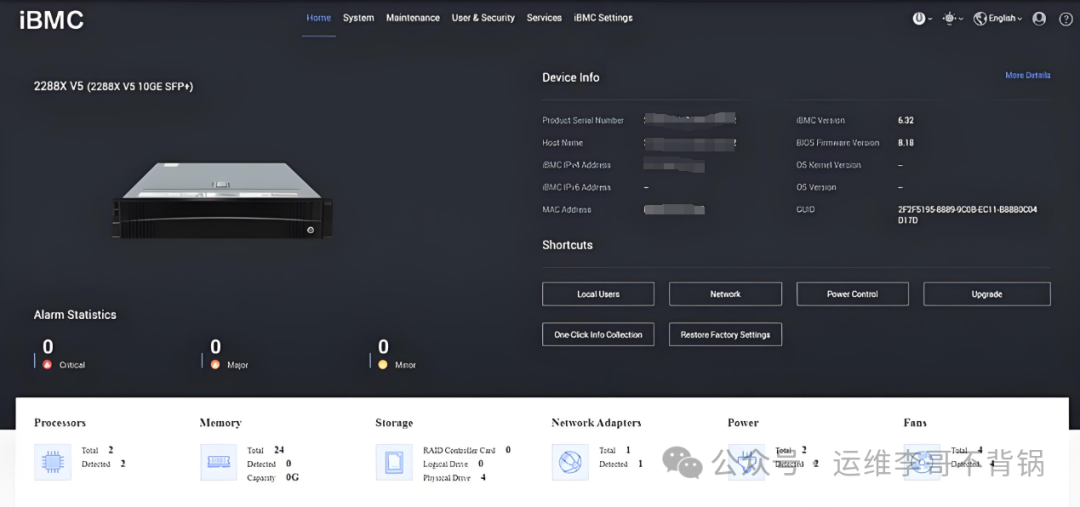1080x507 pixels.
Task: Open the UID indicator light icon
Action: click(x=949, y=19)
